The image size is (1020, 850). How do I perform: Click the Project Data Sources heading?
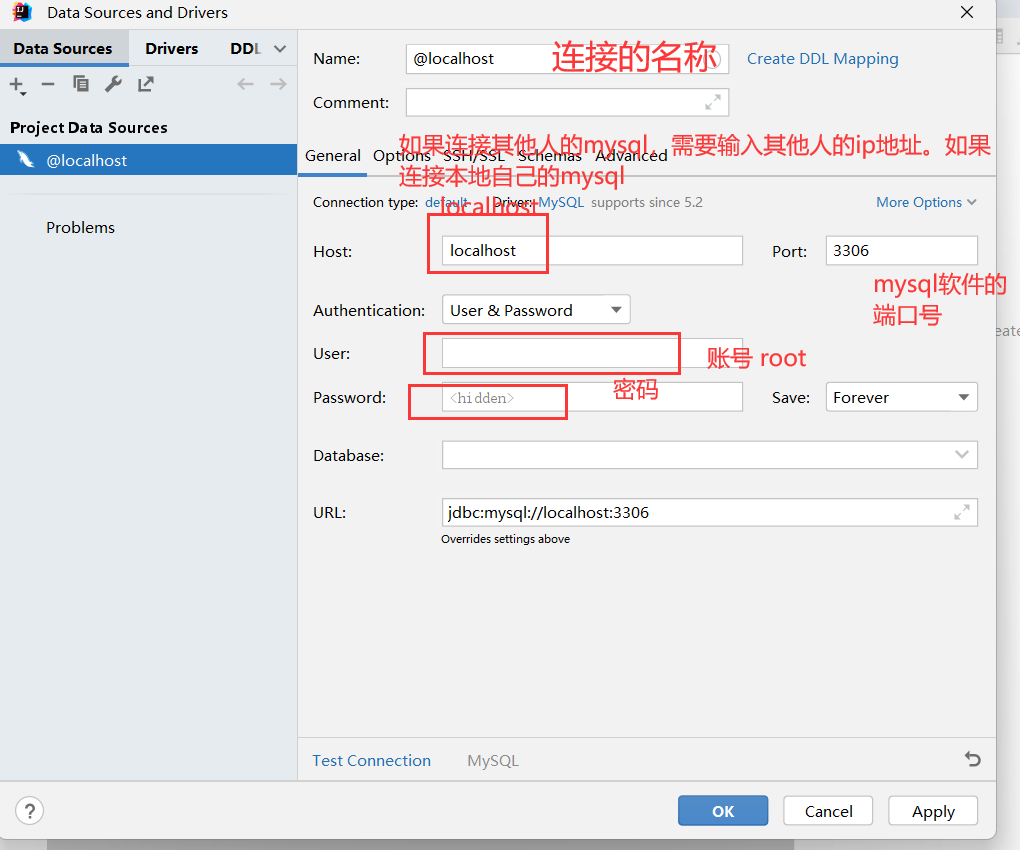point(88,127)
